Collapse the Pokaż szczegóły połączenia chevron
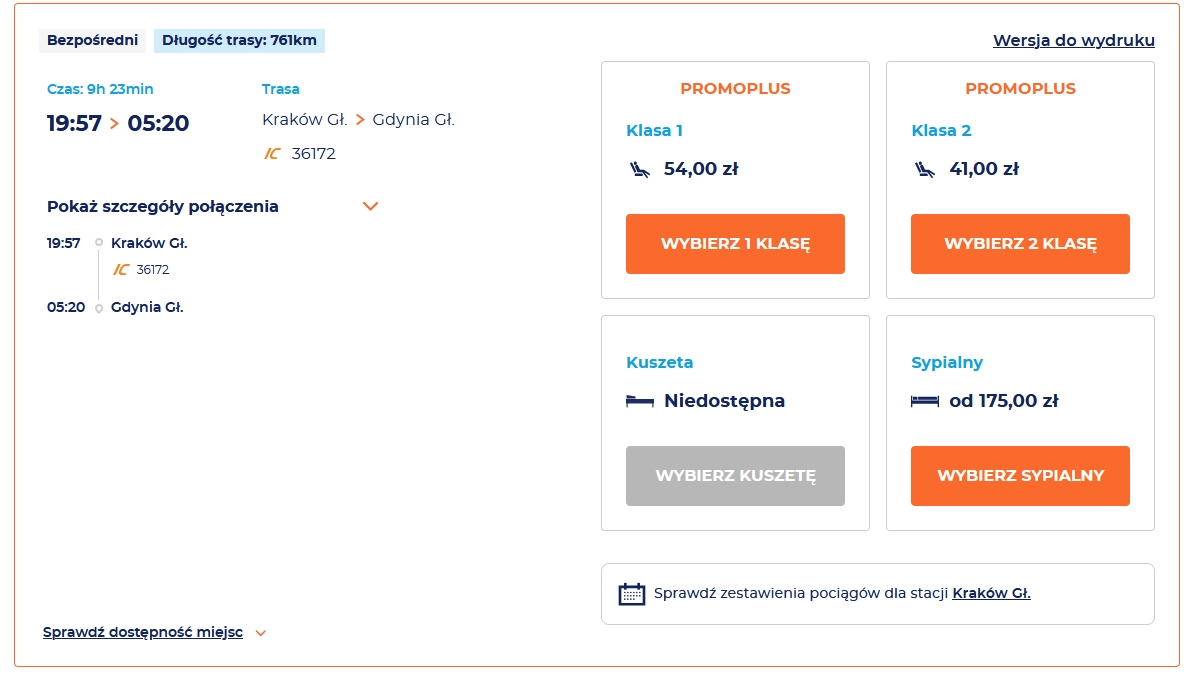Screen dimensions: 1191x677 click(x=370, y=206)
